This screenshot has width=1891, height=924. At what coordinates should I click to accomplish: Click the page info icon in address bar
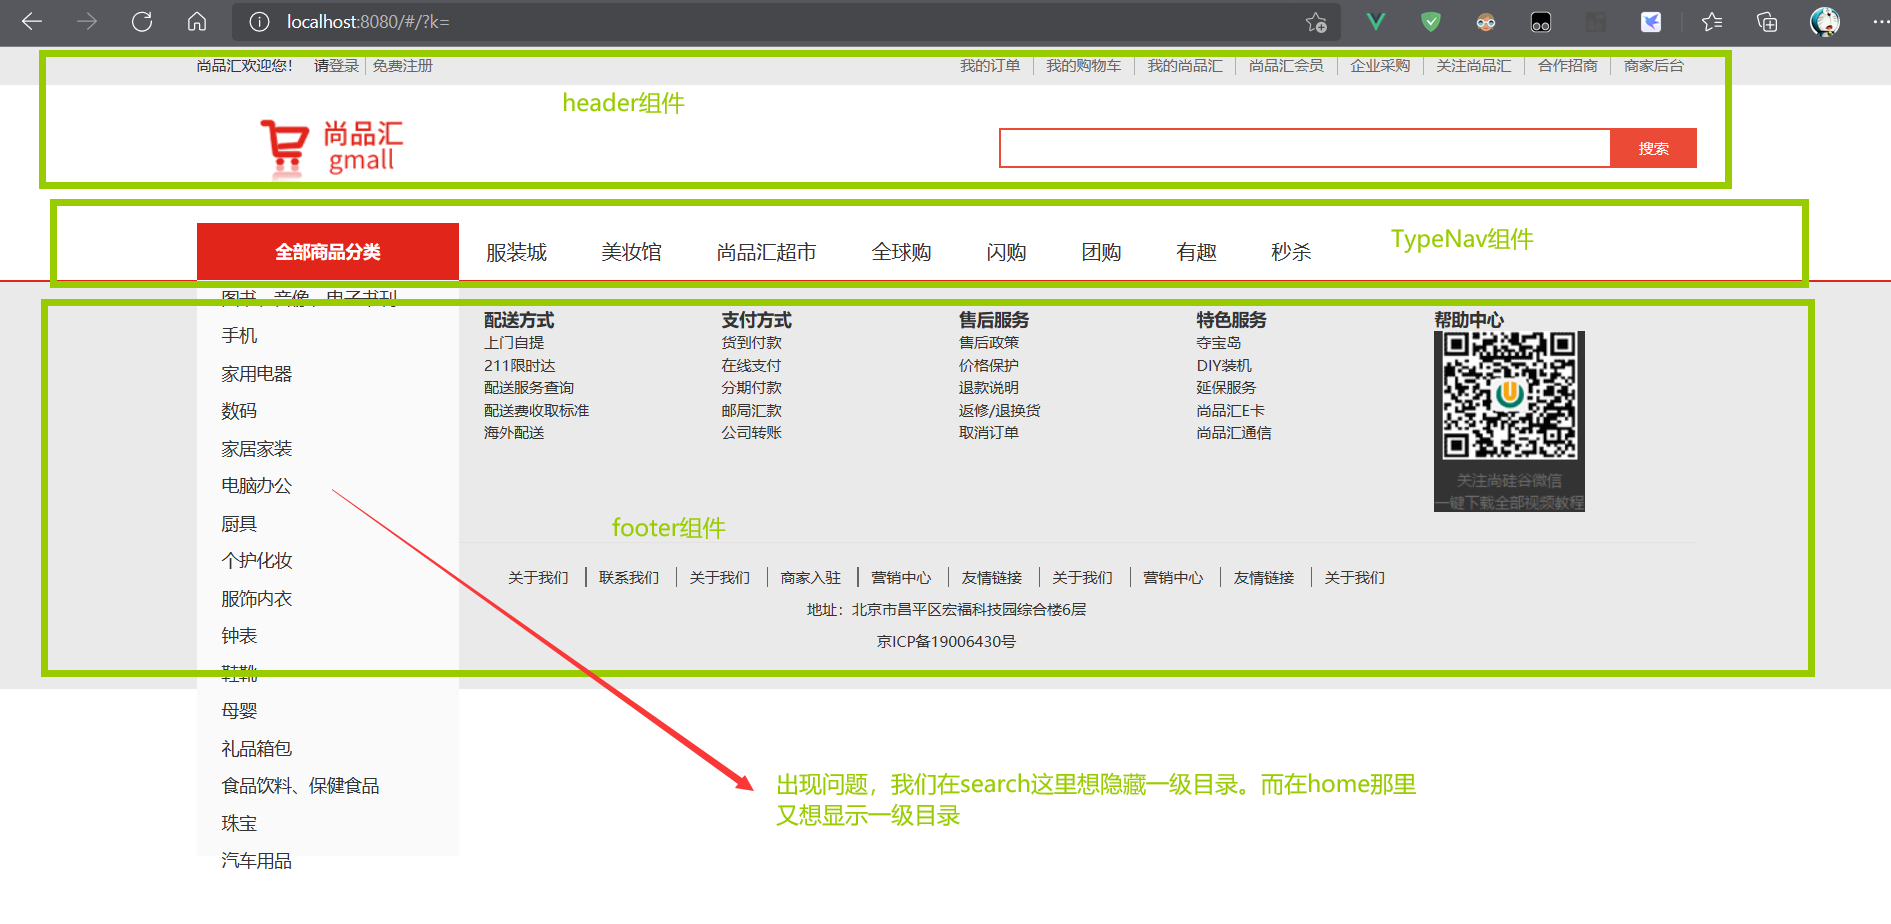click(x=258, y=22)
